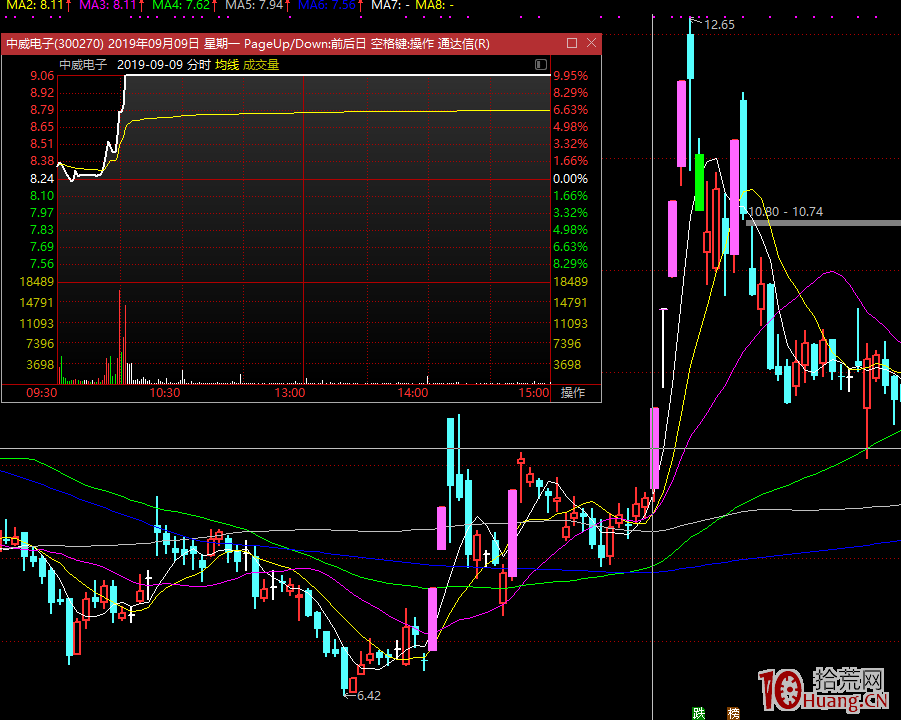Click the right 14791 volume axis label
This screenshot has width=901, height=720.
click(570, 303)
